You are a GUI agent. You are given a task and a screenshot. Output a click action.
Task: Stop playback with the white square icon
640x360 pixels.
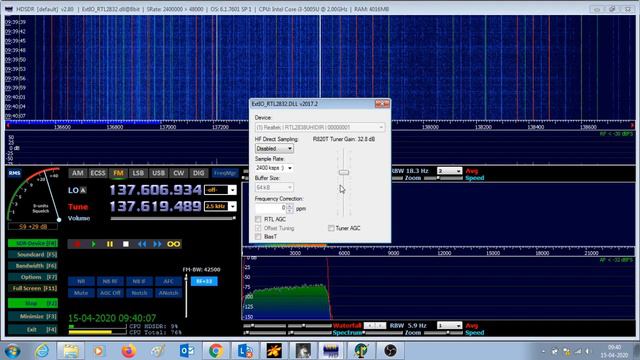(126, 244)
